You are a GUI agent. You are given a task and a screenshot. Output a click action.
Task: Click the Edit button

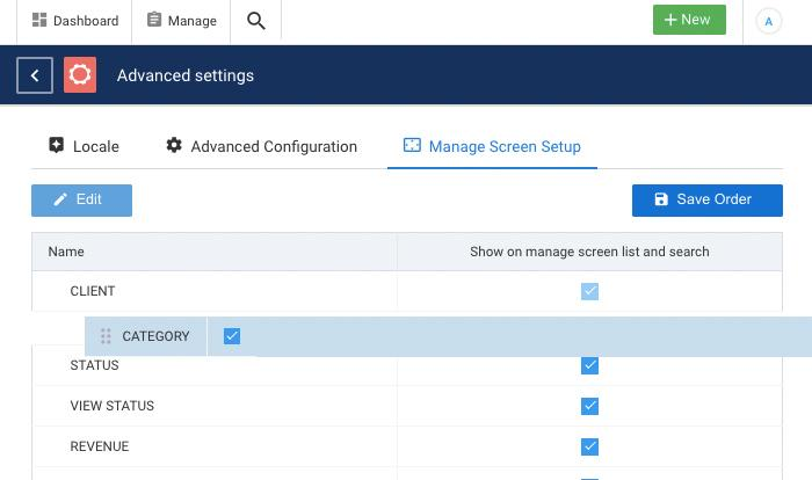pos(81,200)
